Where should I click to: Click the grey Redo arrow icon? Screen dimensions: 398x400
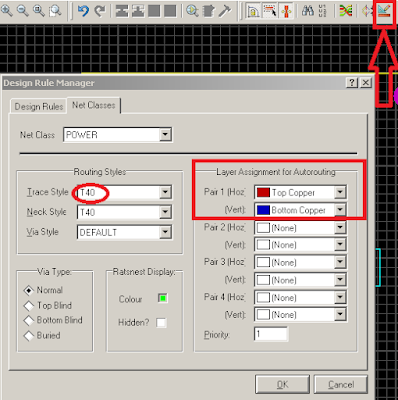100,11
